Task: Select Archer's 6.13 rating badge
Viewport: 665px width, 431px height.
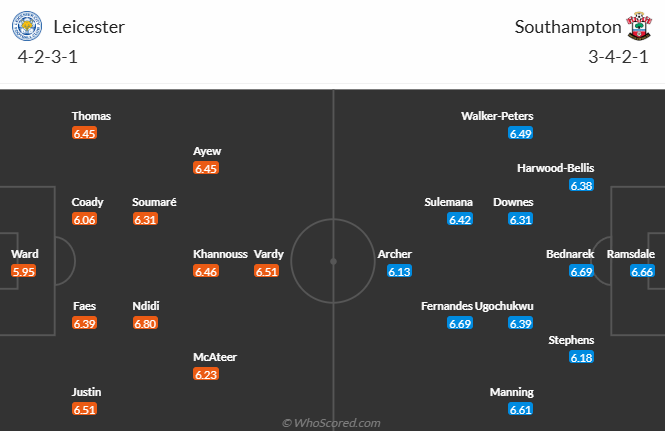Action: (x=400, y=271)
